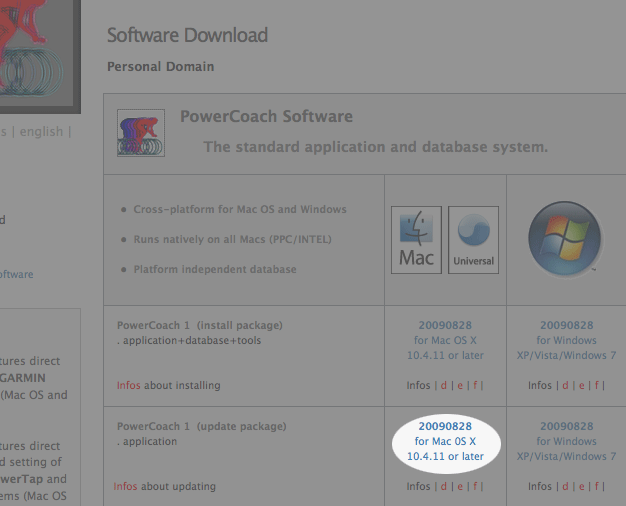Download install package 20090828 for Mac OS X

(x=445, y=340)
